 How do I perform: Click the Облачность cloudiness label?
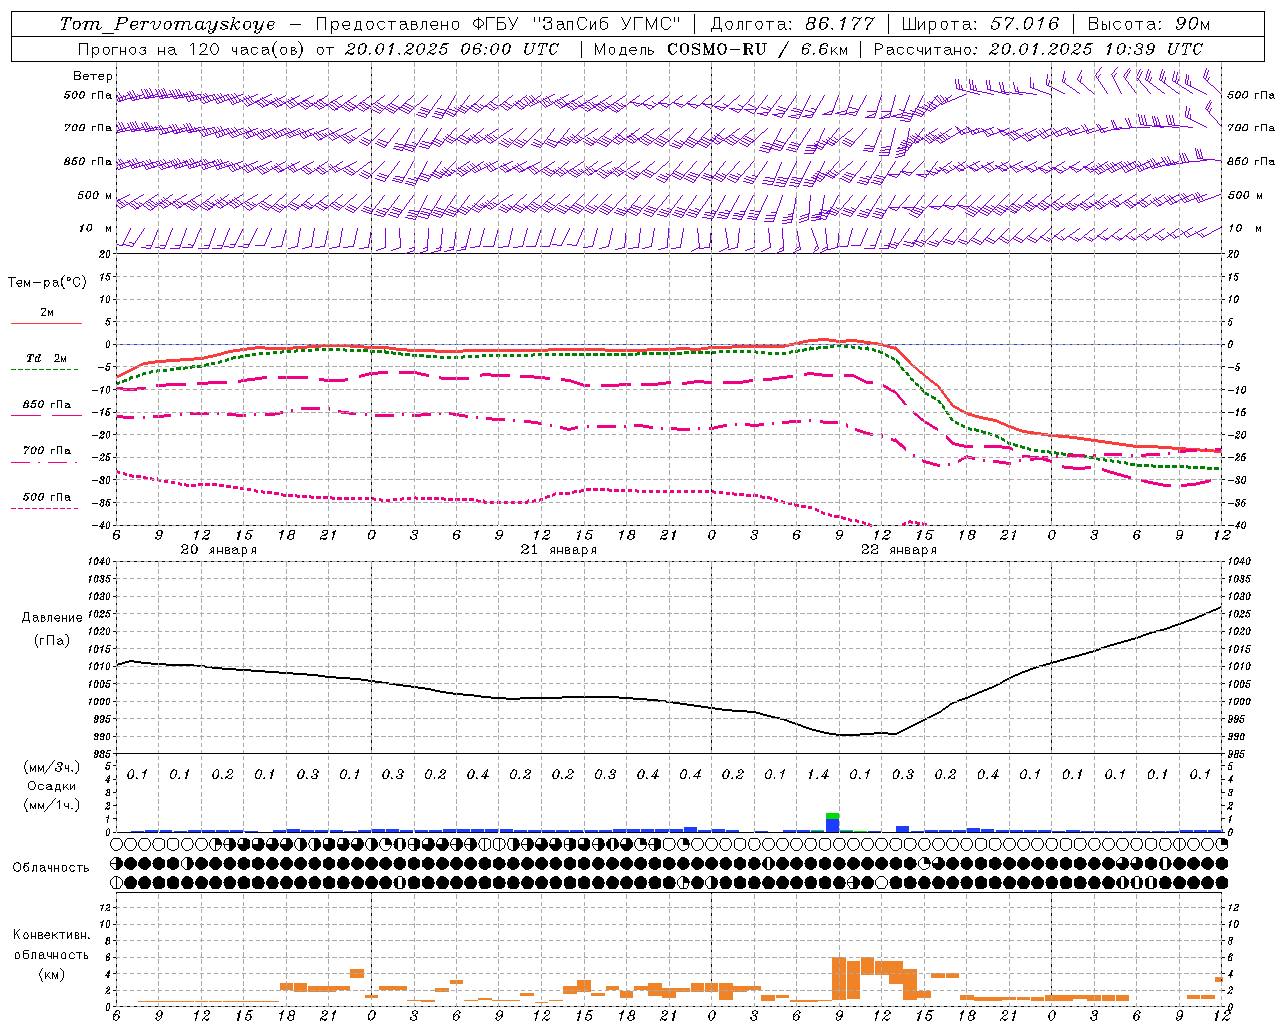[51, 868]
